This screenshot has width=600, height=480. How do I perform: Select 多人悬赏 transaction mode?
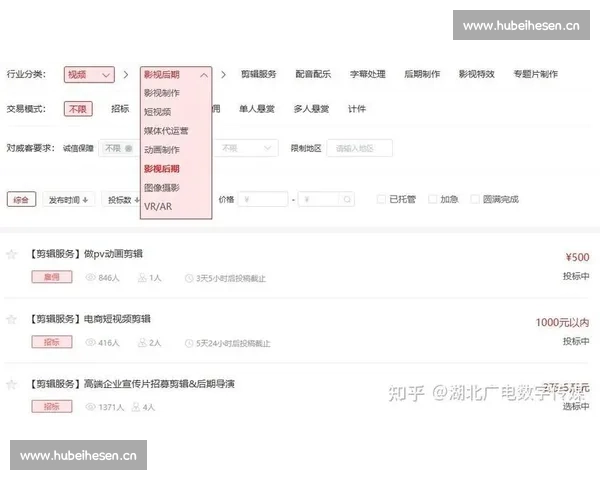(311, 109)
